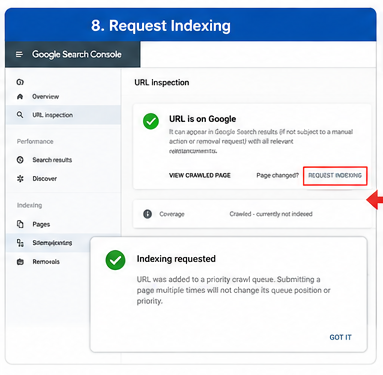Click the Sitemaps icon
Image resolution: width=383 pixels, height=375 pixels.
coord(20,243)
